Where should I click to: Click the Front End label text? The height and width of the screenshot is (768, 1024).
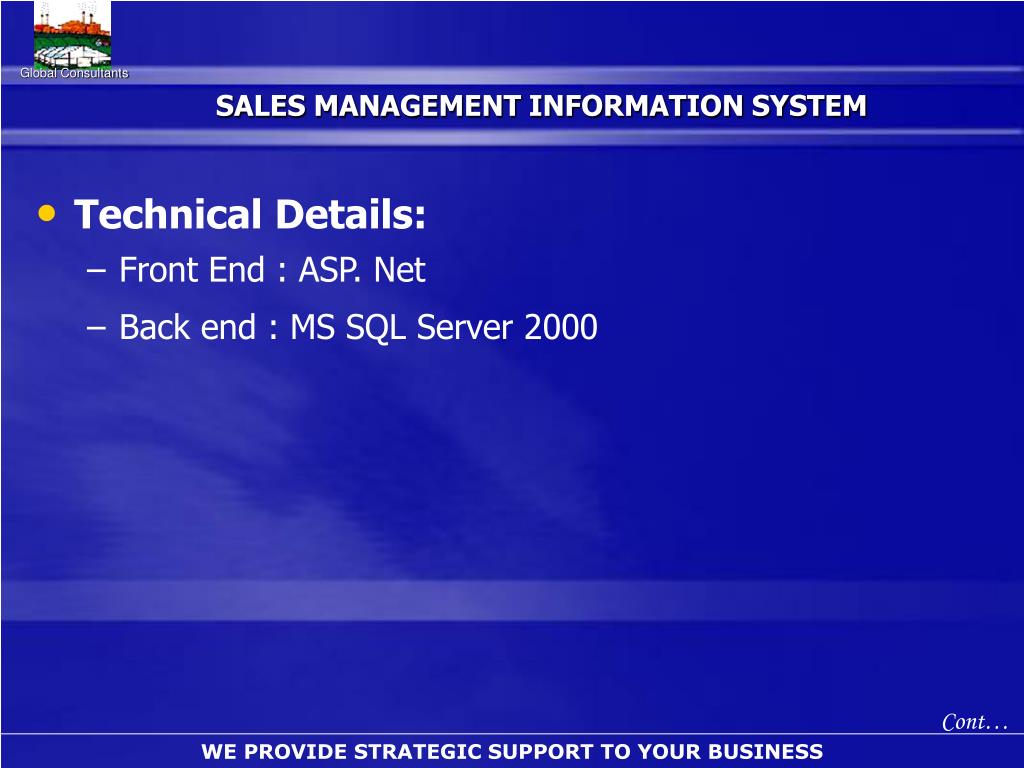pos(192,270)
